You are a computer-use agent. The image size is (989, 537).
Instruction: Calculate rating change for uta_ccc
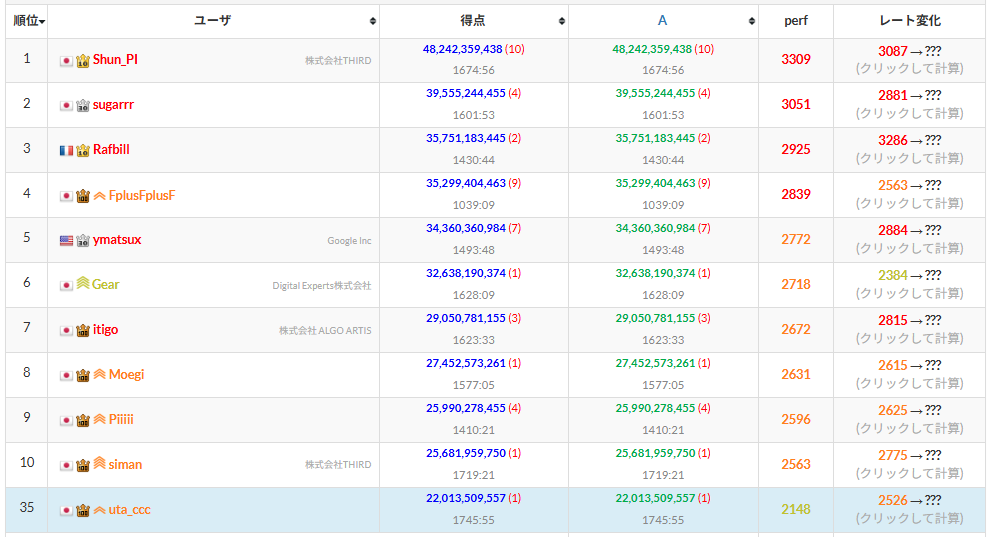coord(910,519)
